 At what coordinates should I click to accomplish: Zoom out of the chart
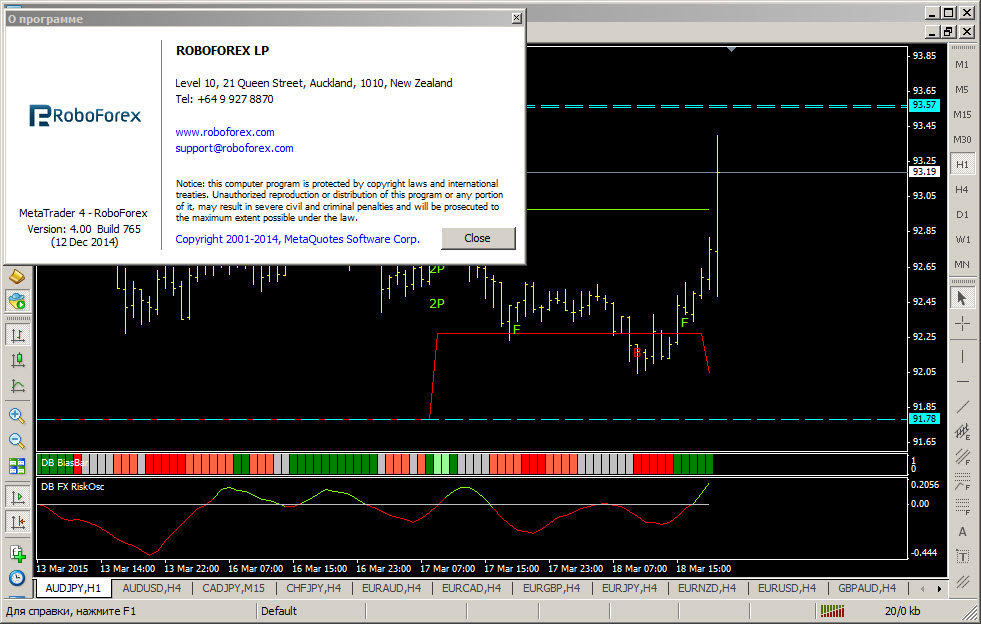pos(17,441)
